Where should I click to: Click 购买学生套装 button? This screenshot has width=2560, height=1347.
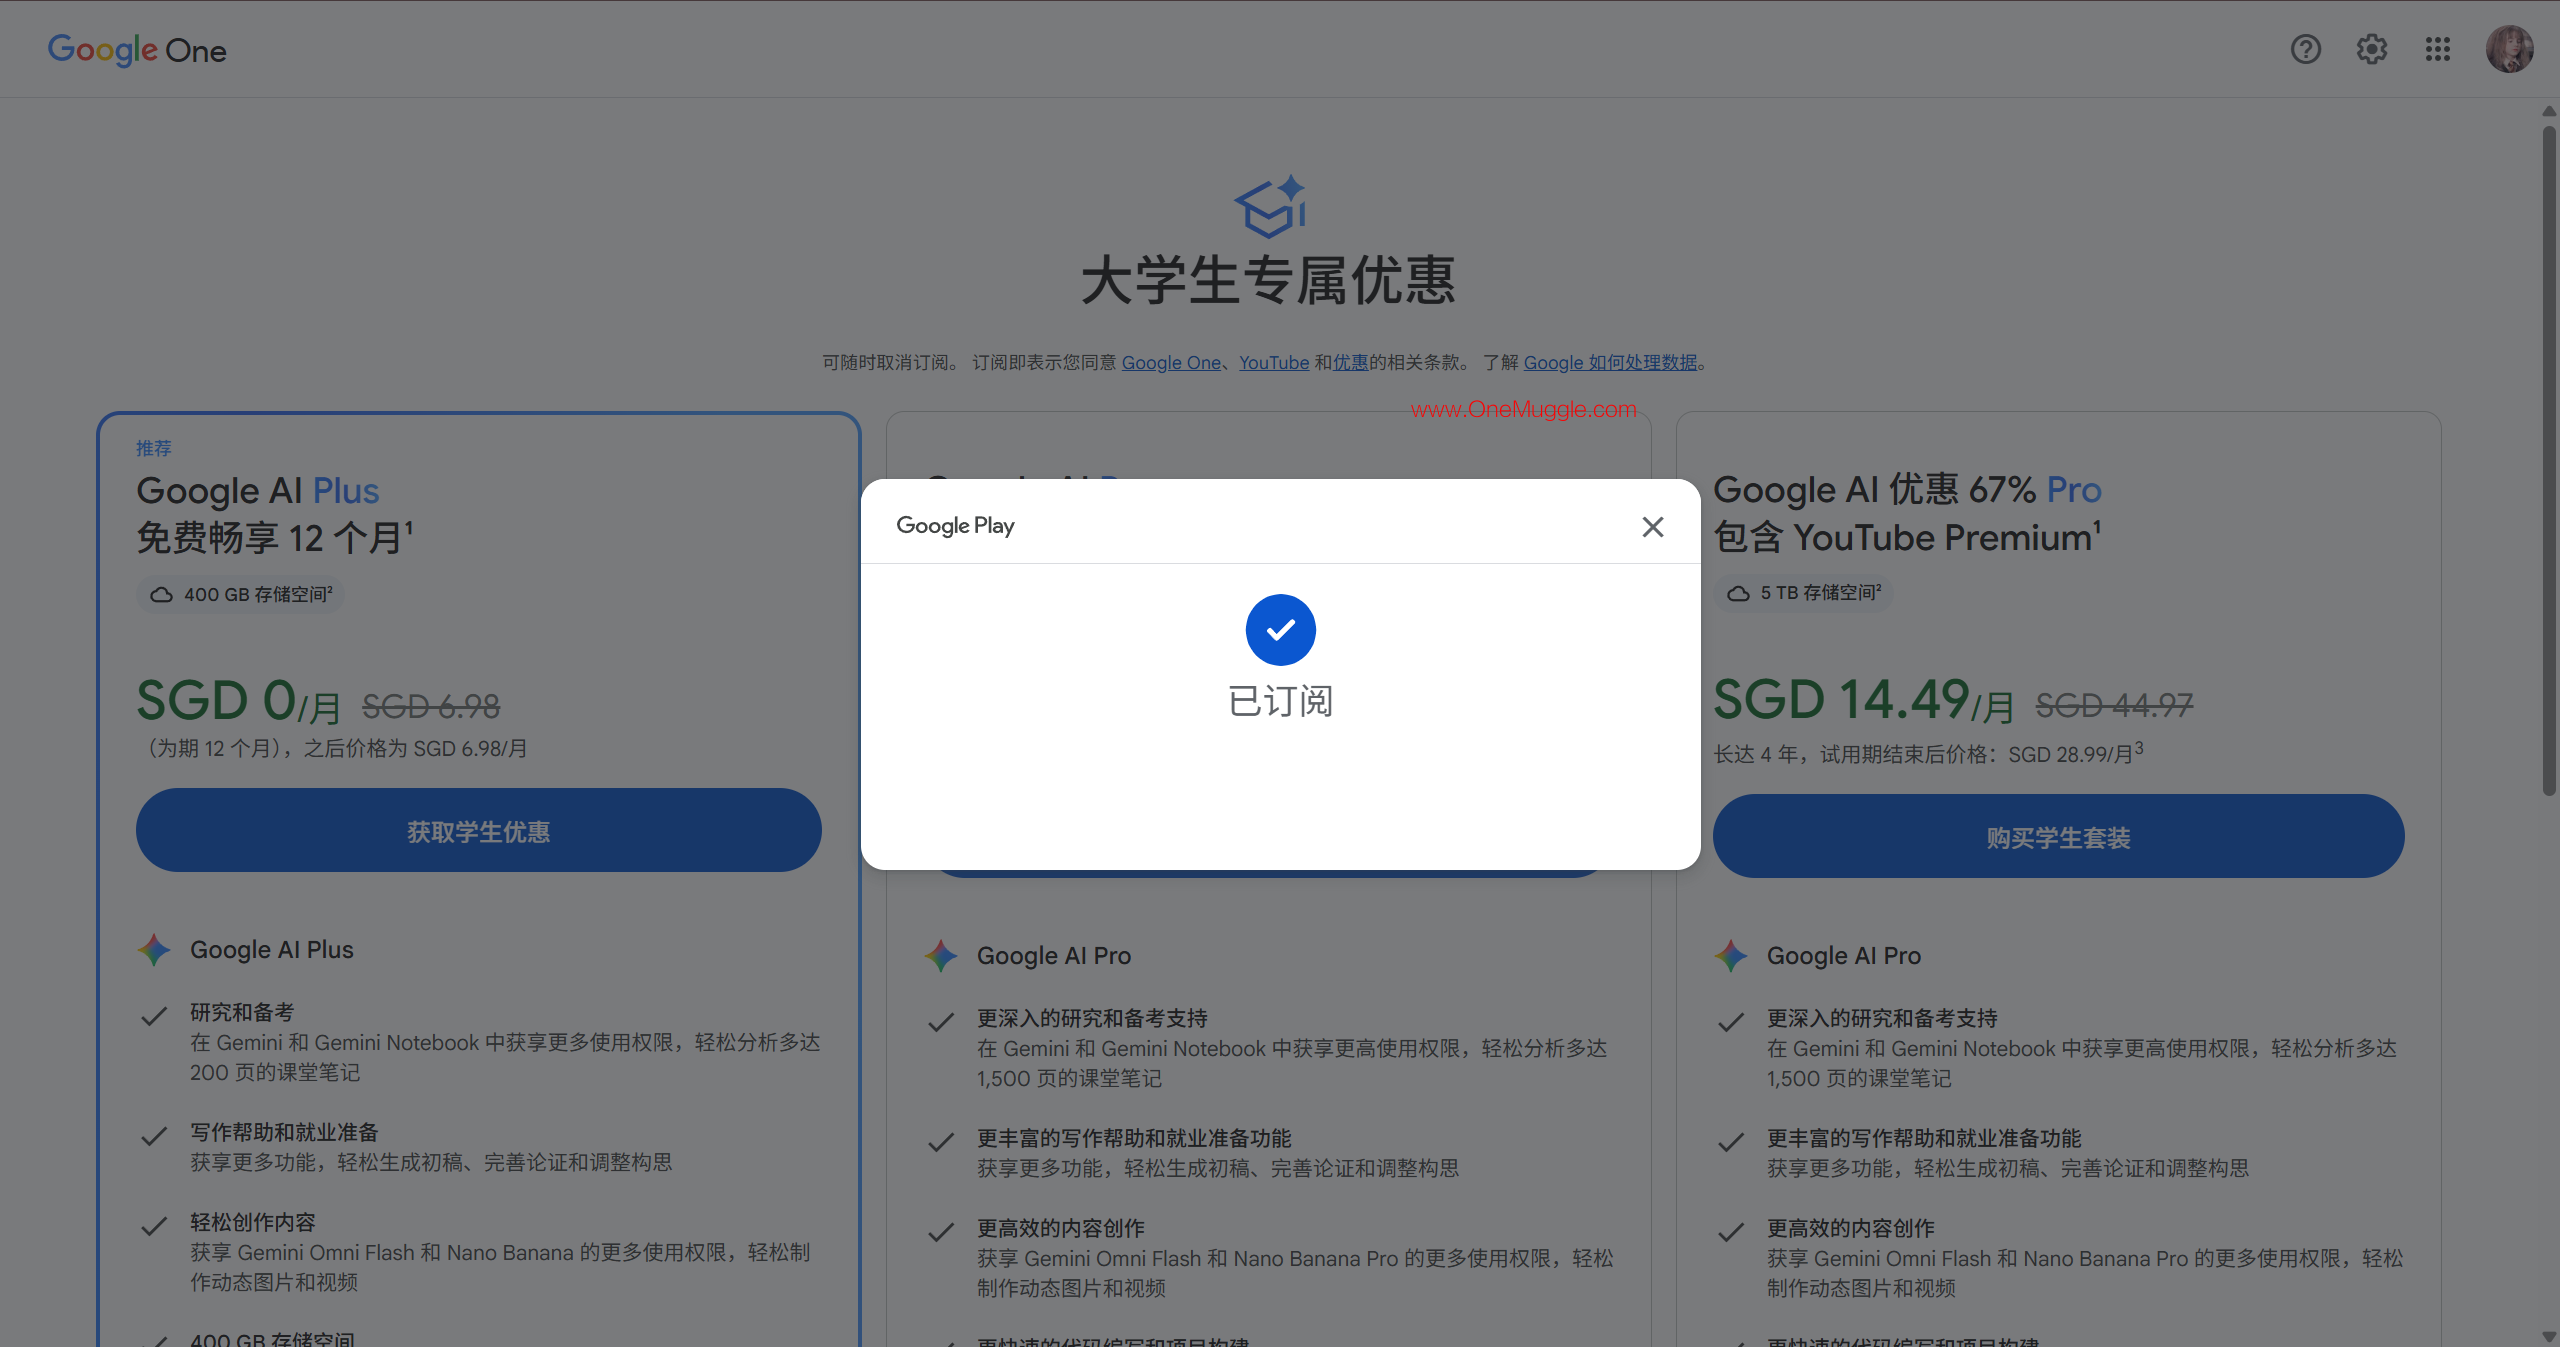click(x=2059, y=837)
